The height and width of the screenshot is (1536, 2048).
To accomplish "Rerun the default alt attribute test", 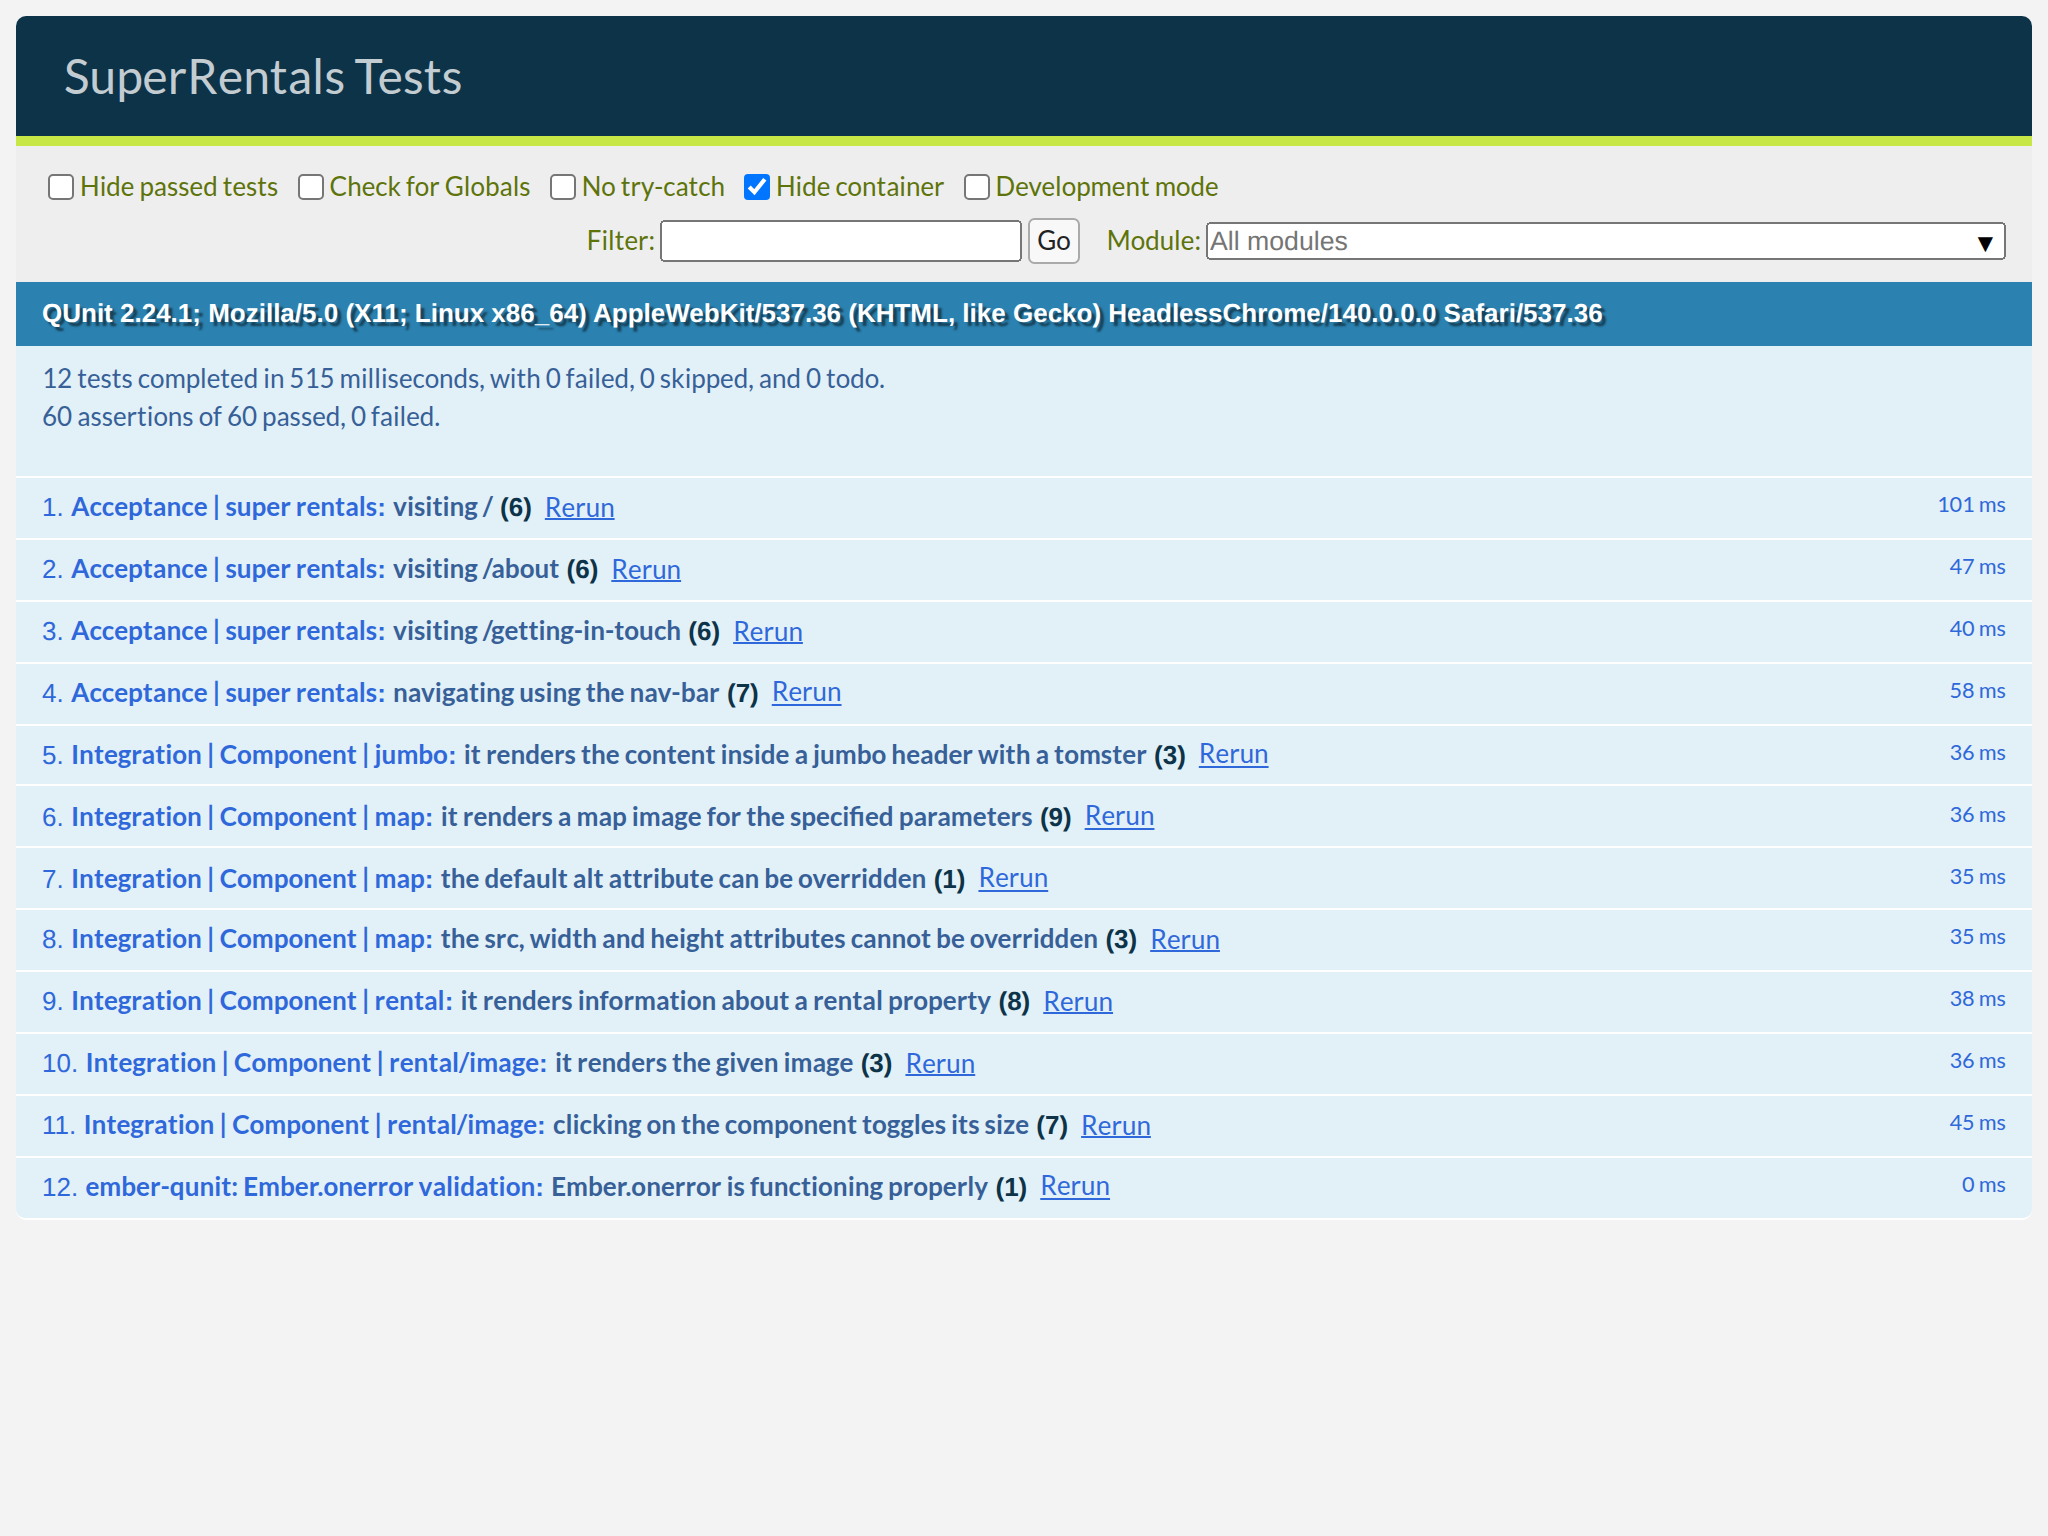I will tap(1013, 878).
